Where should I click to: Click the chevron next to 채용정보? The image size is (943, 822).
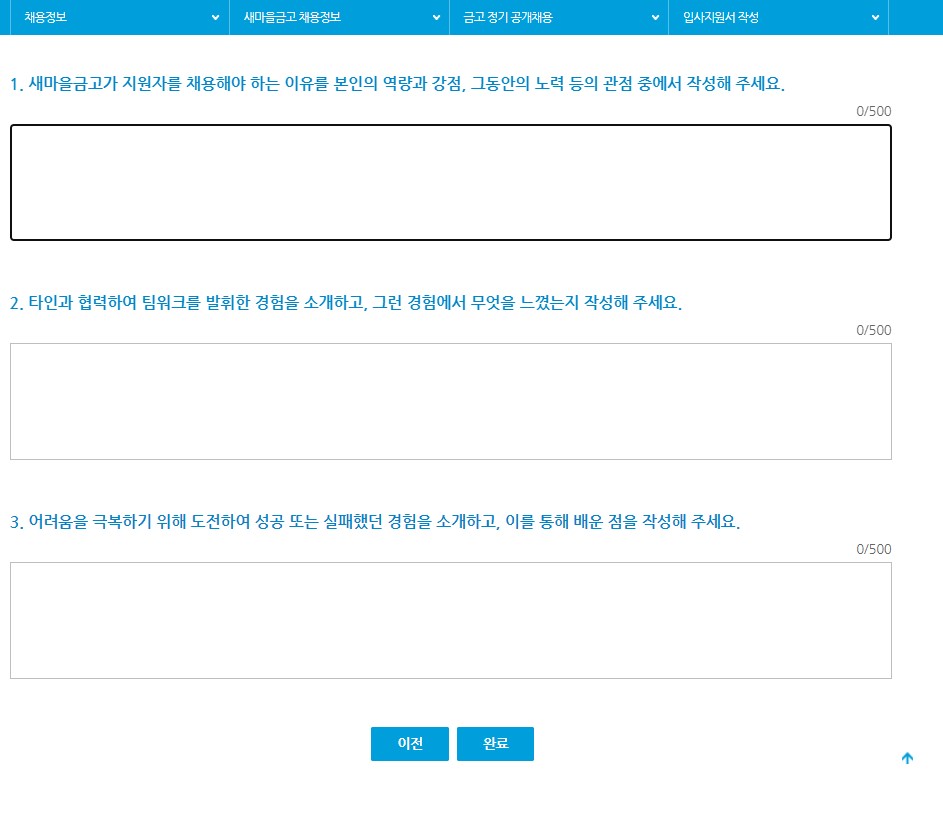tap(215, 18)
